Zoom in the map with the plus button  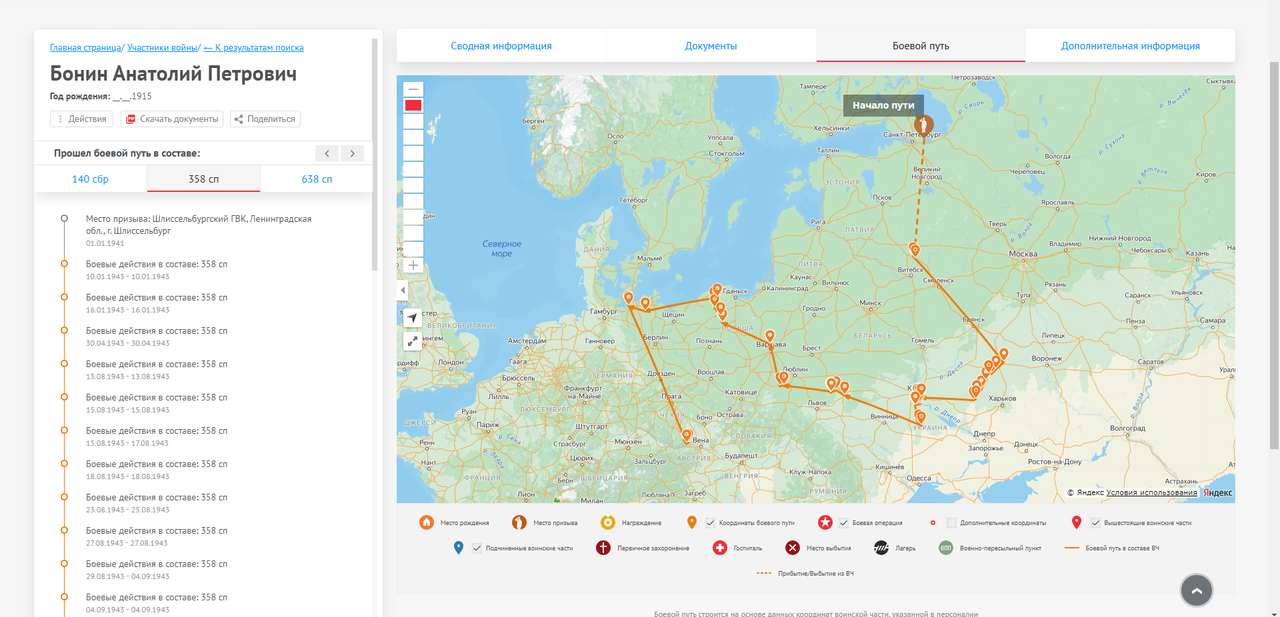[x=413, y=265]
